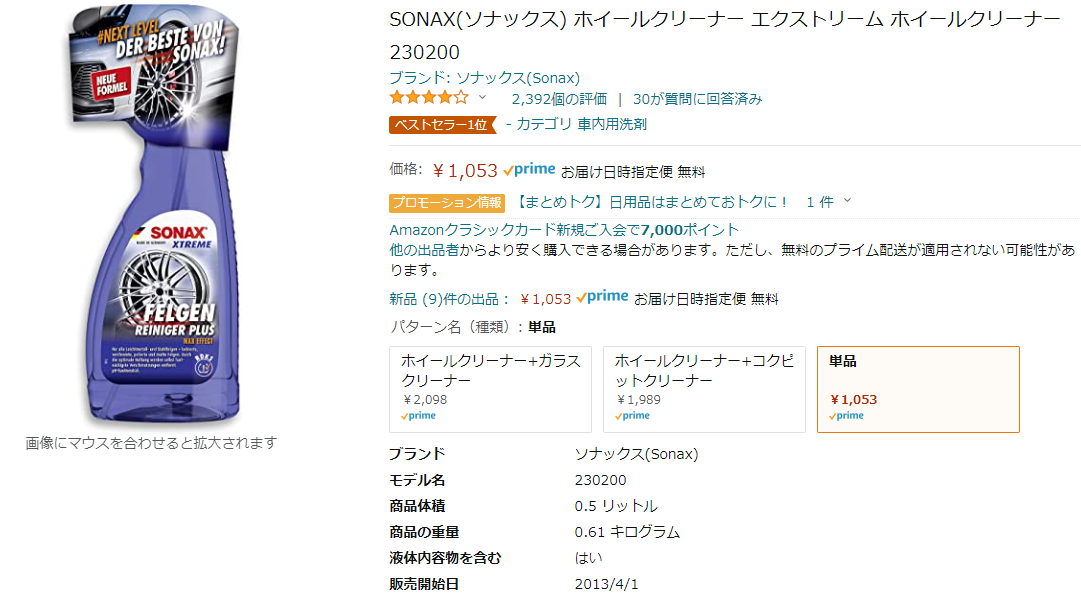The height and width of the screenshot is (596, 1081).
Task: Click the プロモーション情報 orange label
Action: coord(447,203)
